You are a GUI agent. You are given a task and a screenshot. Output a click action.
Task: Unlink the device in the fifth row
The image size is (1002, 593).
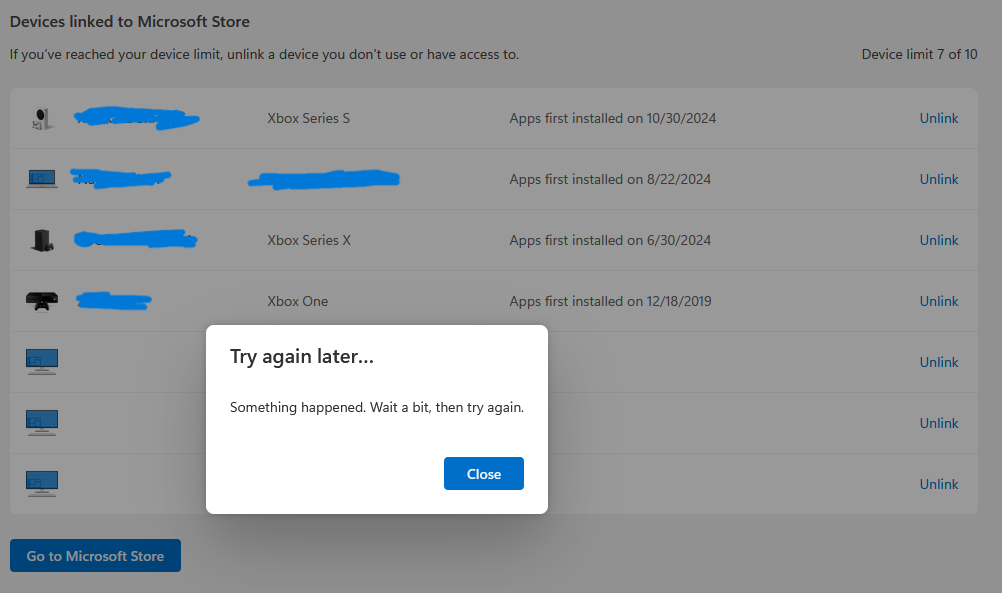click(938, 361)
